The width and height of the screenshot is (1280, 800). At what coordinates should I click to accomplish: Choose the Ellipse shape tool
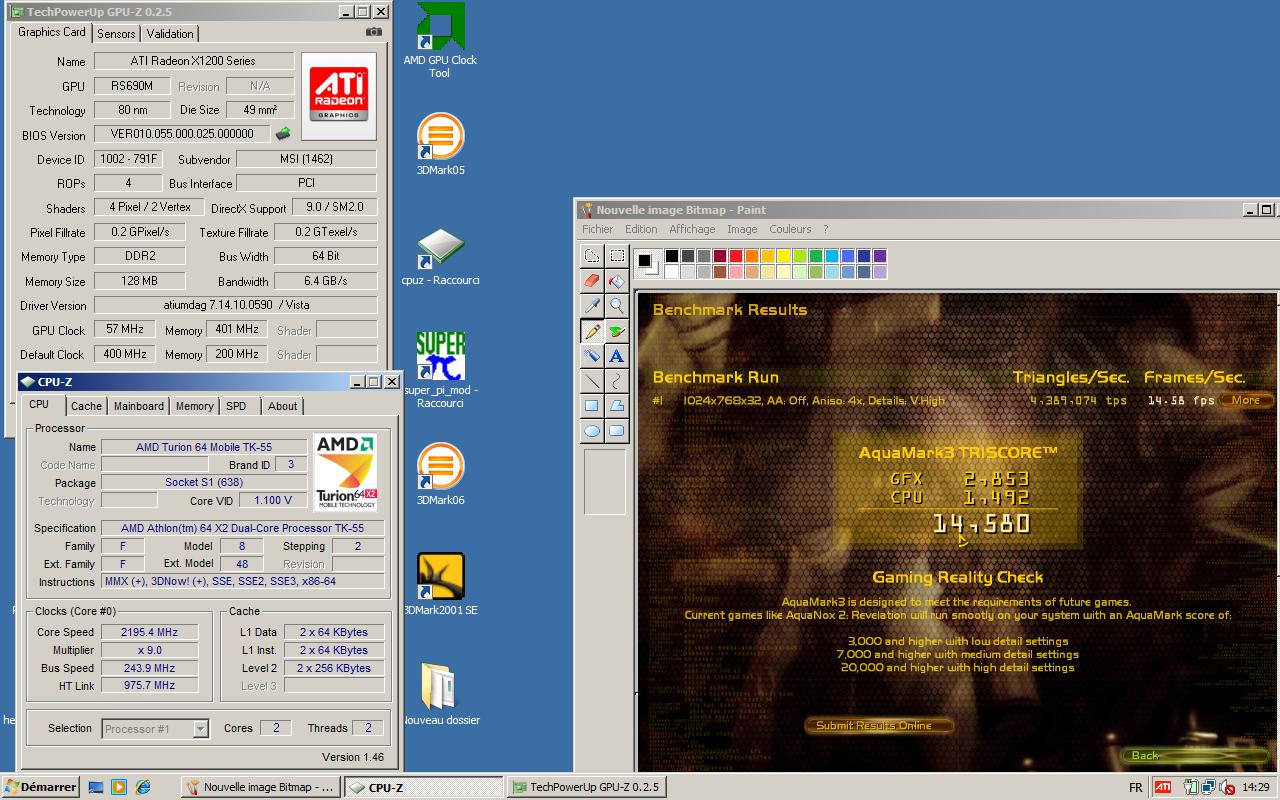592,431
